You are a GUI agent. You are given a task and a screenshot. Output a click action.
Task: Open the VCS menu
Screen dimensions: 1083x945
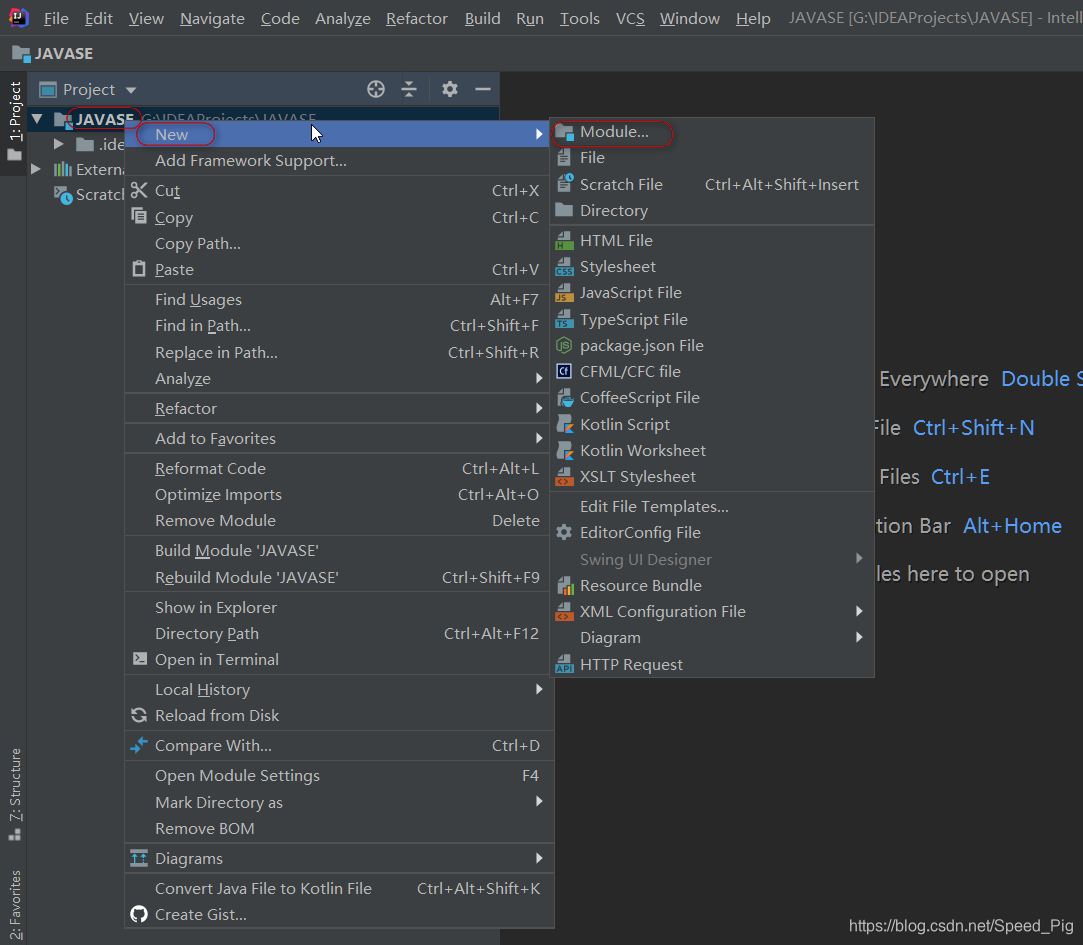click(x=630, y=19)
